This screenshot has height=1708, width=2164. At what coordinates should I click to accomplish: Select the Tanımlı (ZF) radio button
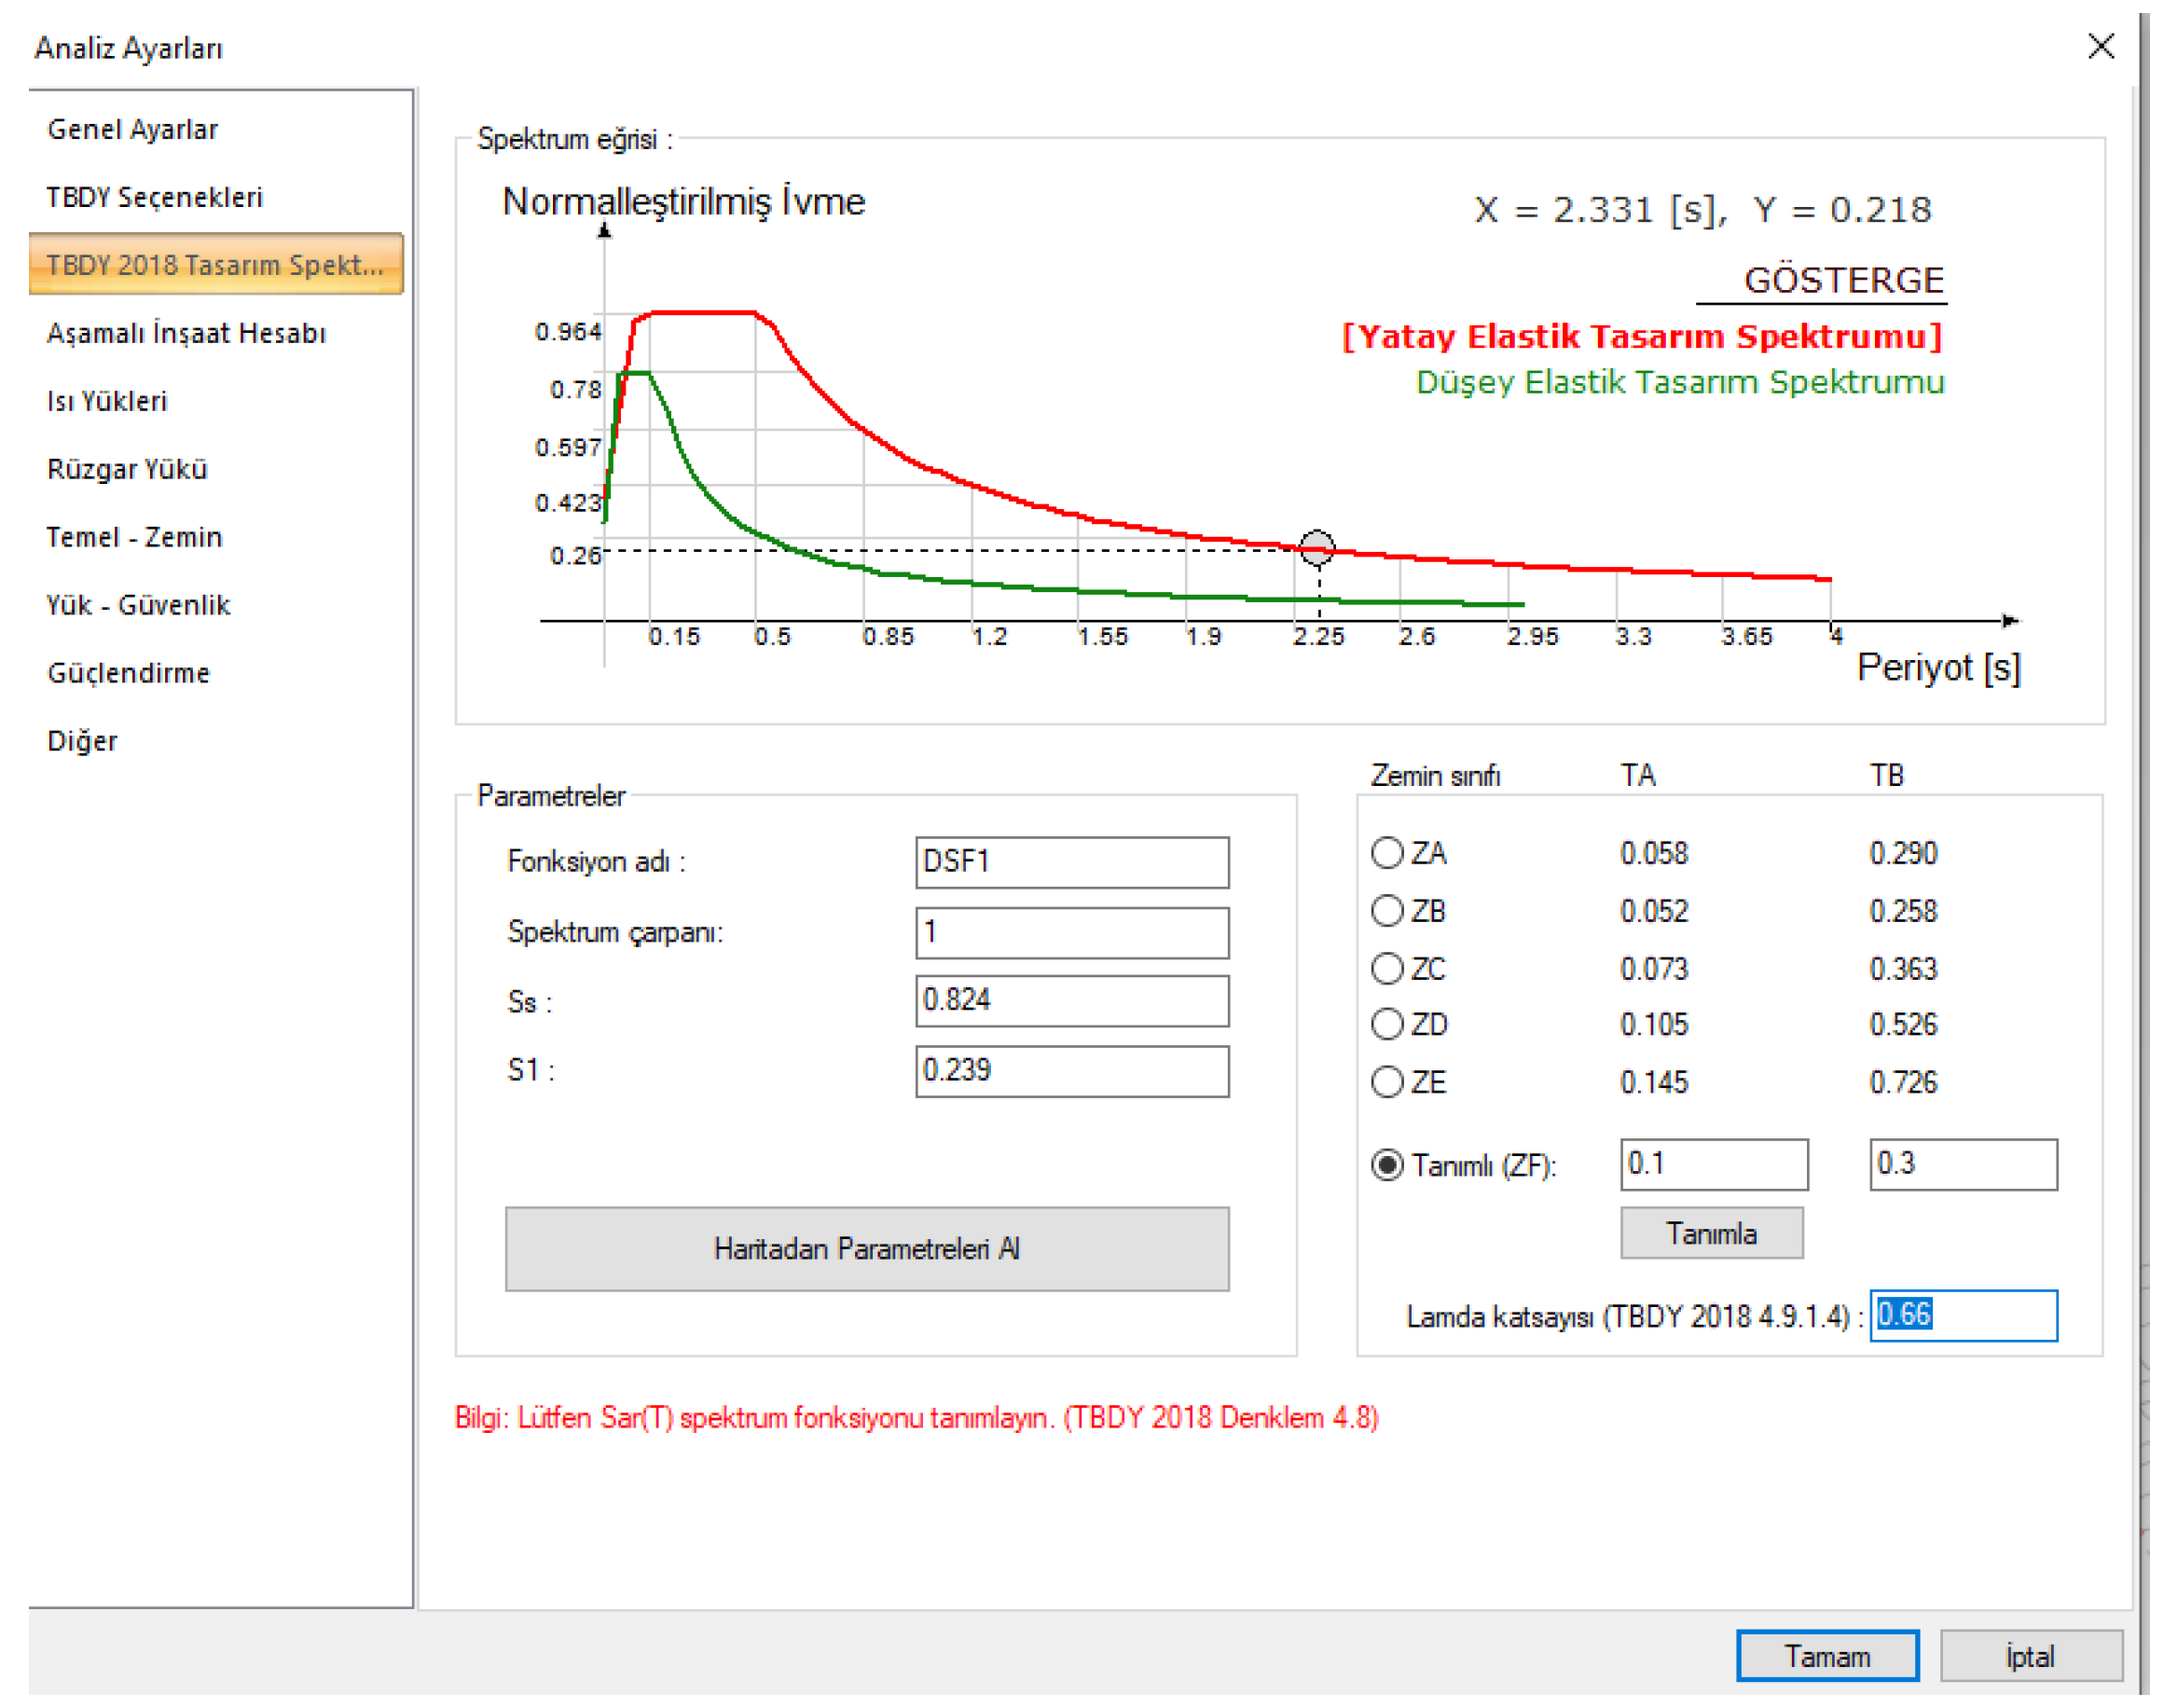click(1387, 1165)
